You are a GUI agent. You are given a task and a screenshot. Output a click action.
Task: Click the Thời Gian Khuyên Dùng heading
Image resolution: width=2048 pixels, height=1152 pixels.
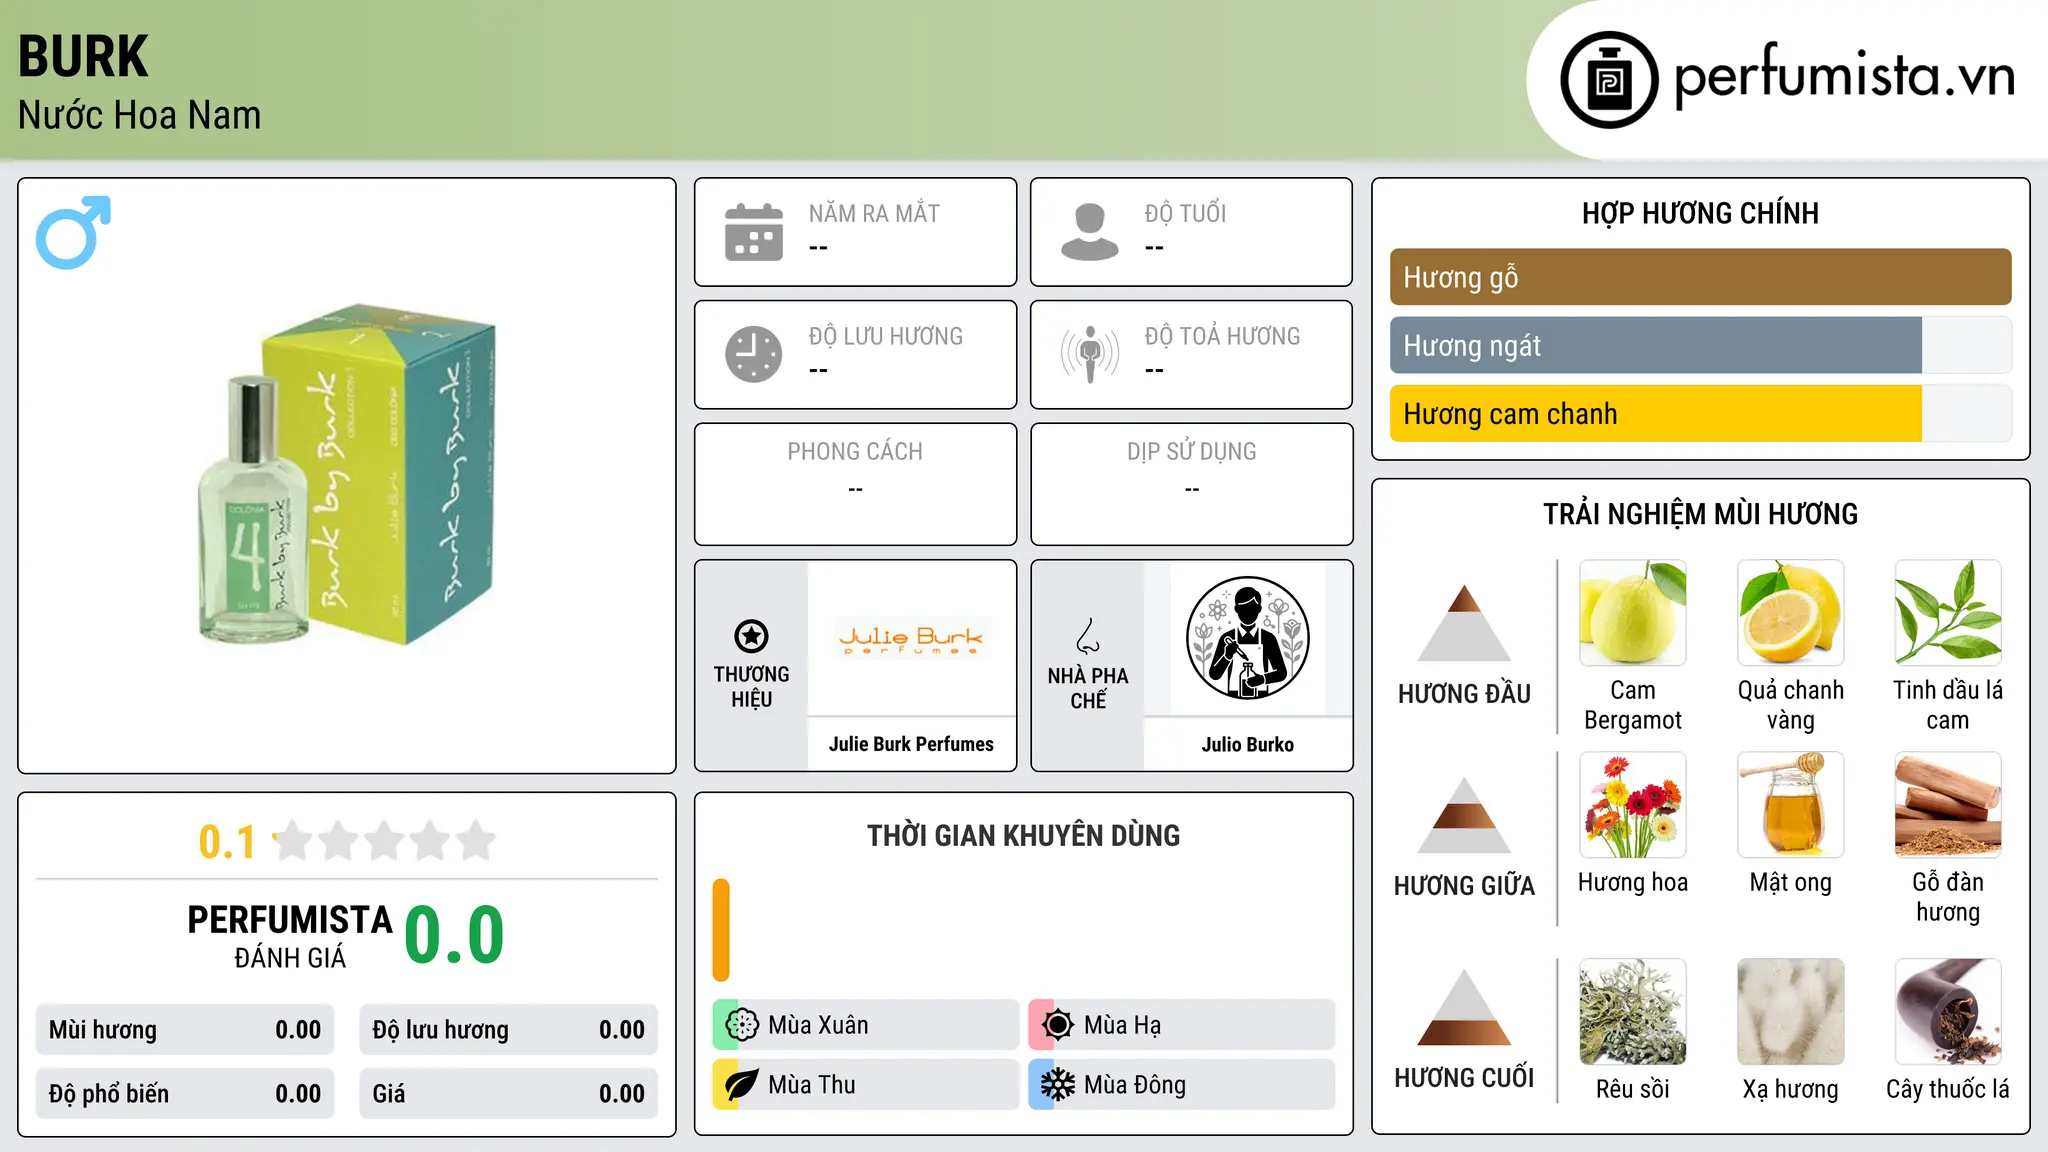tap(1023, 835)
